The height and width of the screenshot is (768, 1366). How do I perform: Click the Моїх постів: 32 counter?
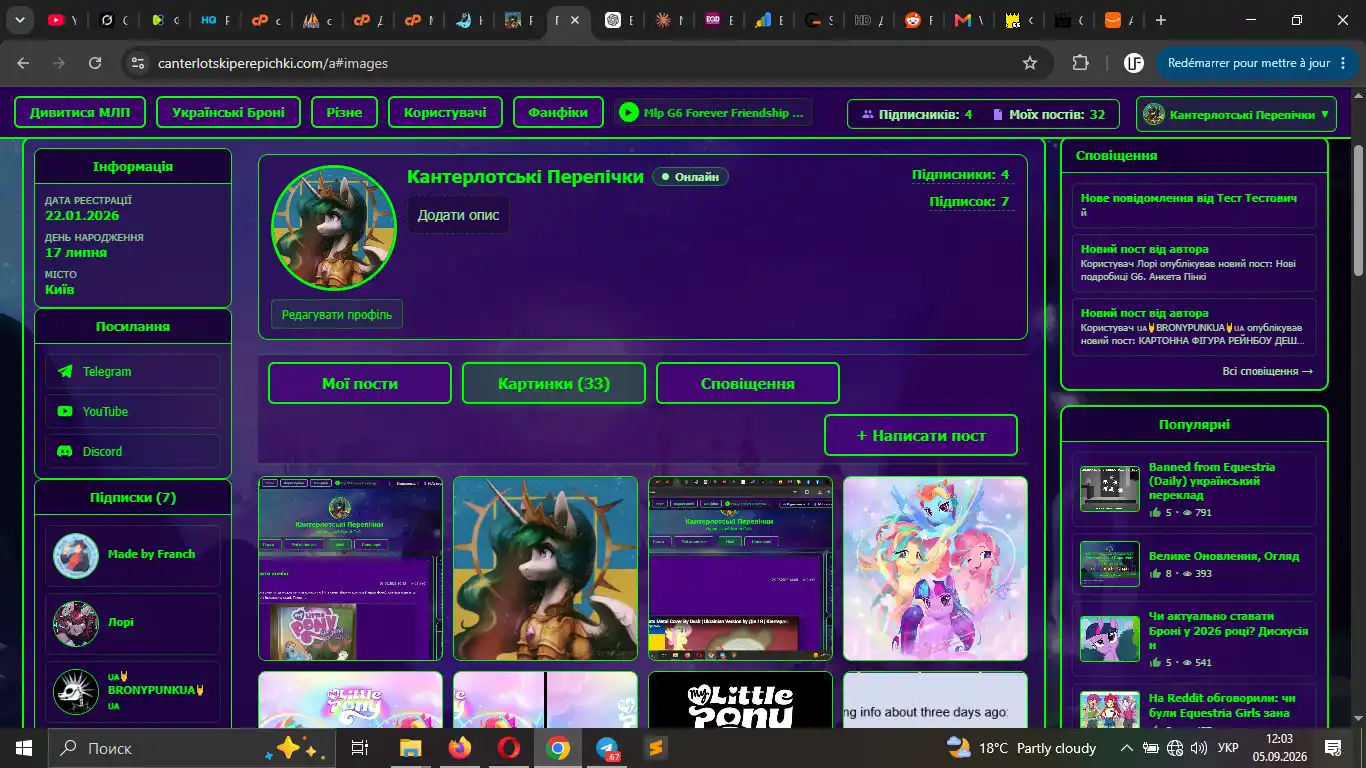pos(1049,114)
